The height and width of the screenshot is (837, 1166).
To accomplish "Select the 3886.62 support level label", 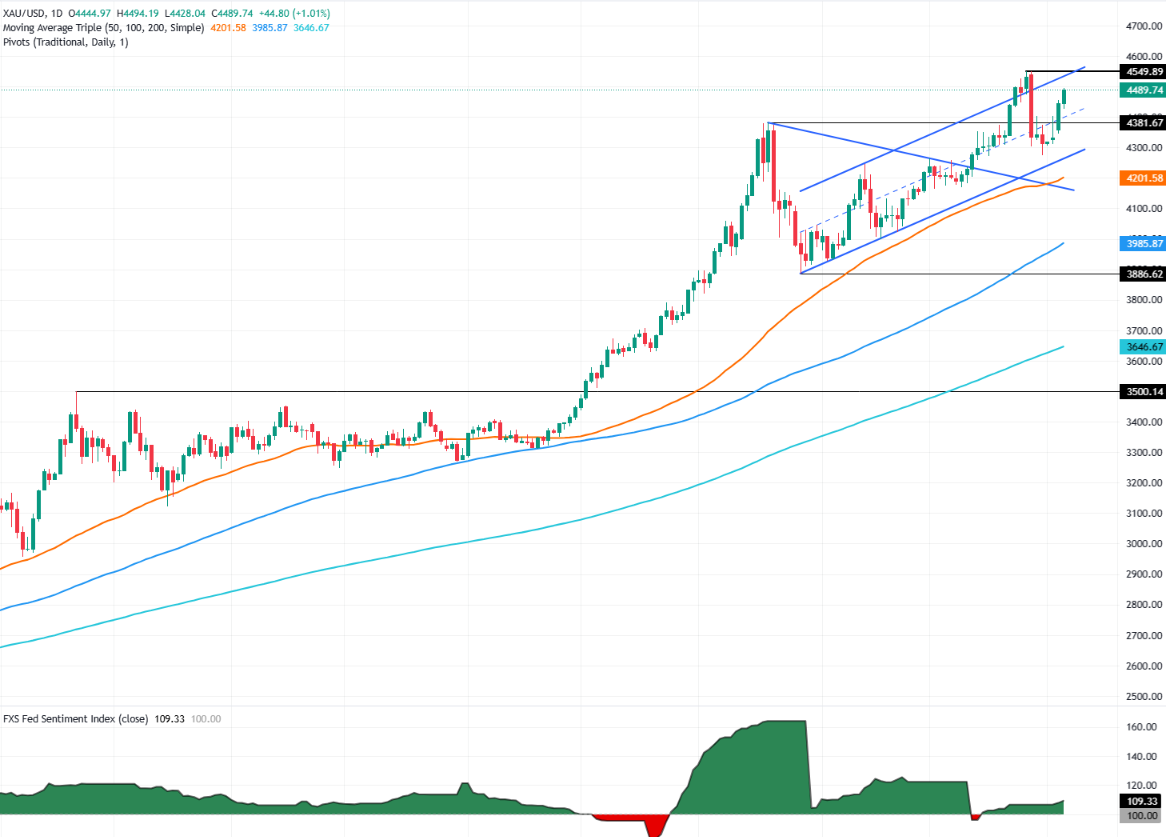I will click(1144, 273).
